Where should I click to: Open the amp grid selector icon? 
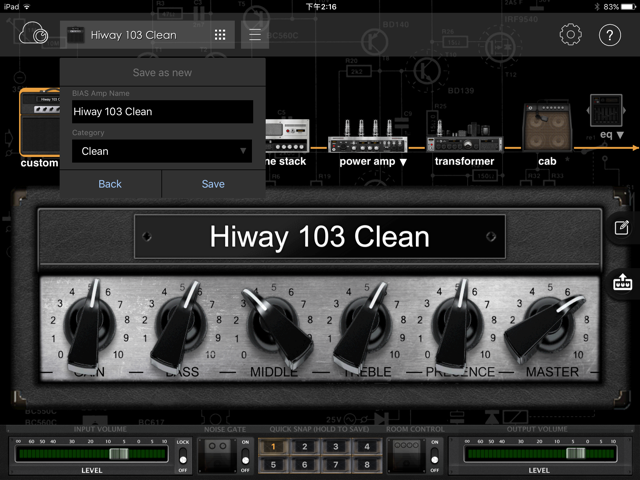220,35
